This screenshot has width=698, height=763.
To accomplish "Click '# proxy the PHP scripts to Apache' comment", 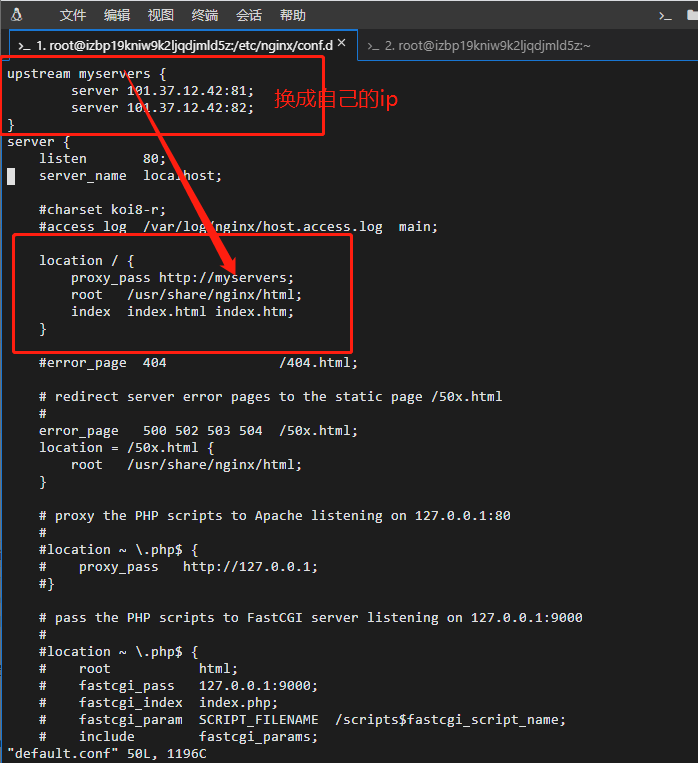I will click(x=275, y=516).
